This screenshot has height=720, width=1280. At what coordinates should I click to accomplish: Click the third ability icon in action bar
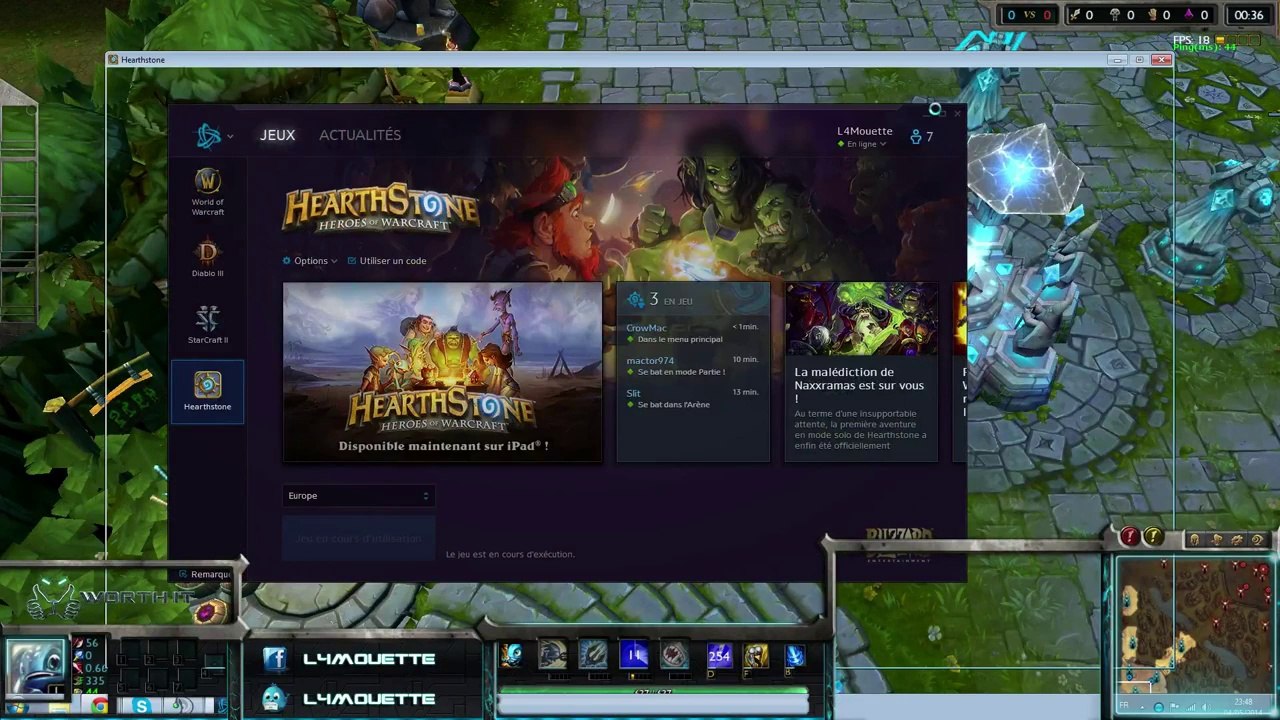(593, 655)
